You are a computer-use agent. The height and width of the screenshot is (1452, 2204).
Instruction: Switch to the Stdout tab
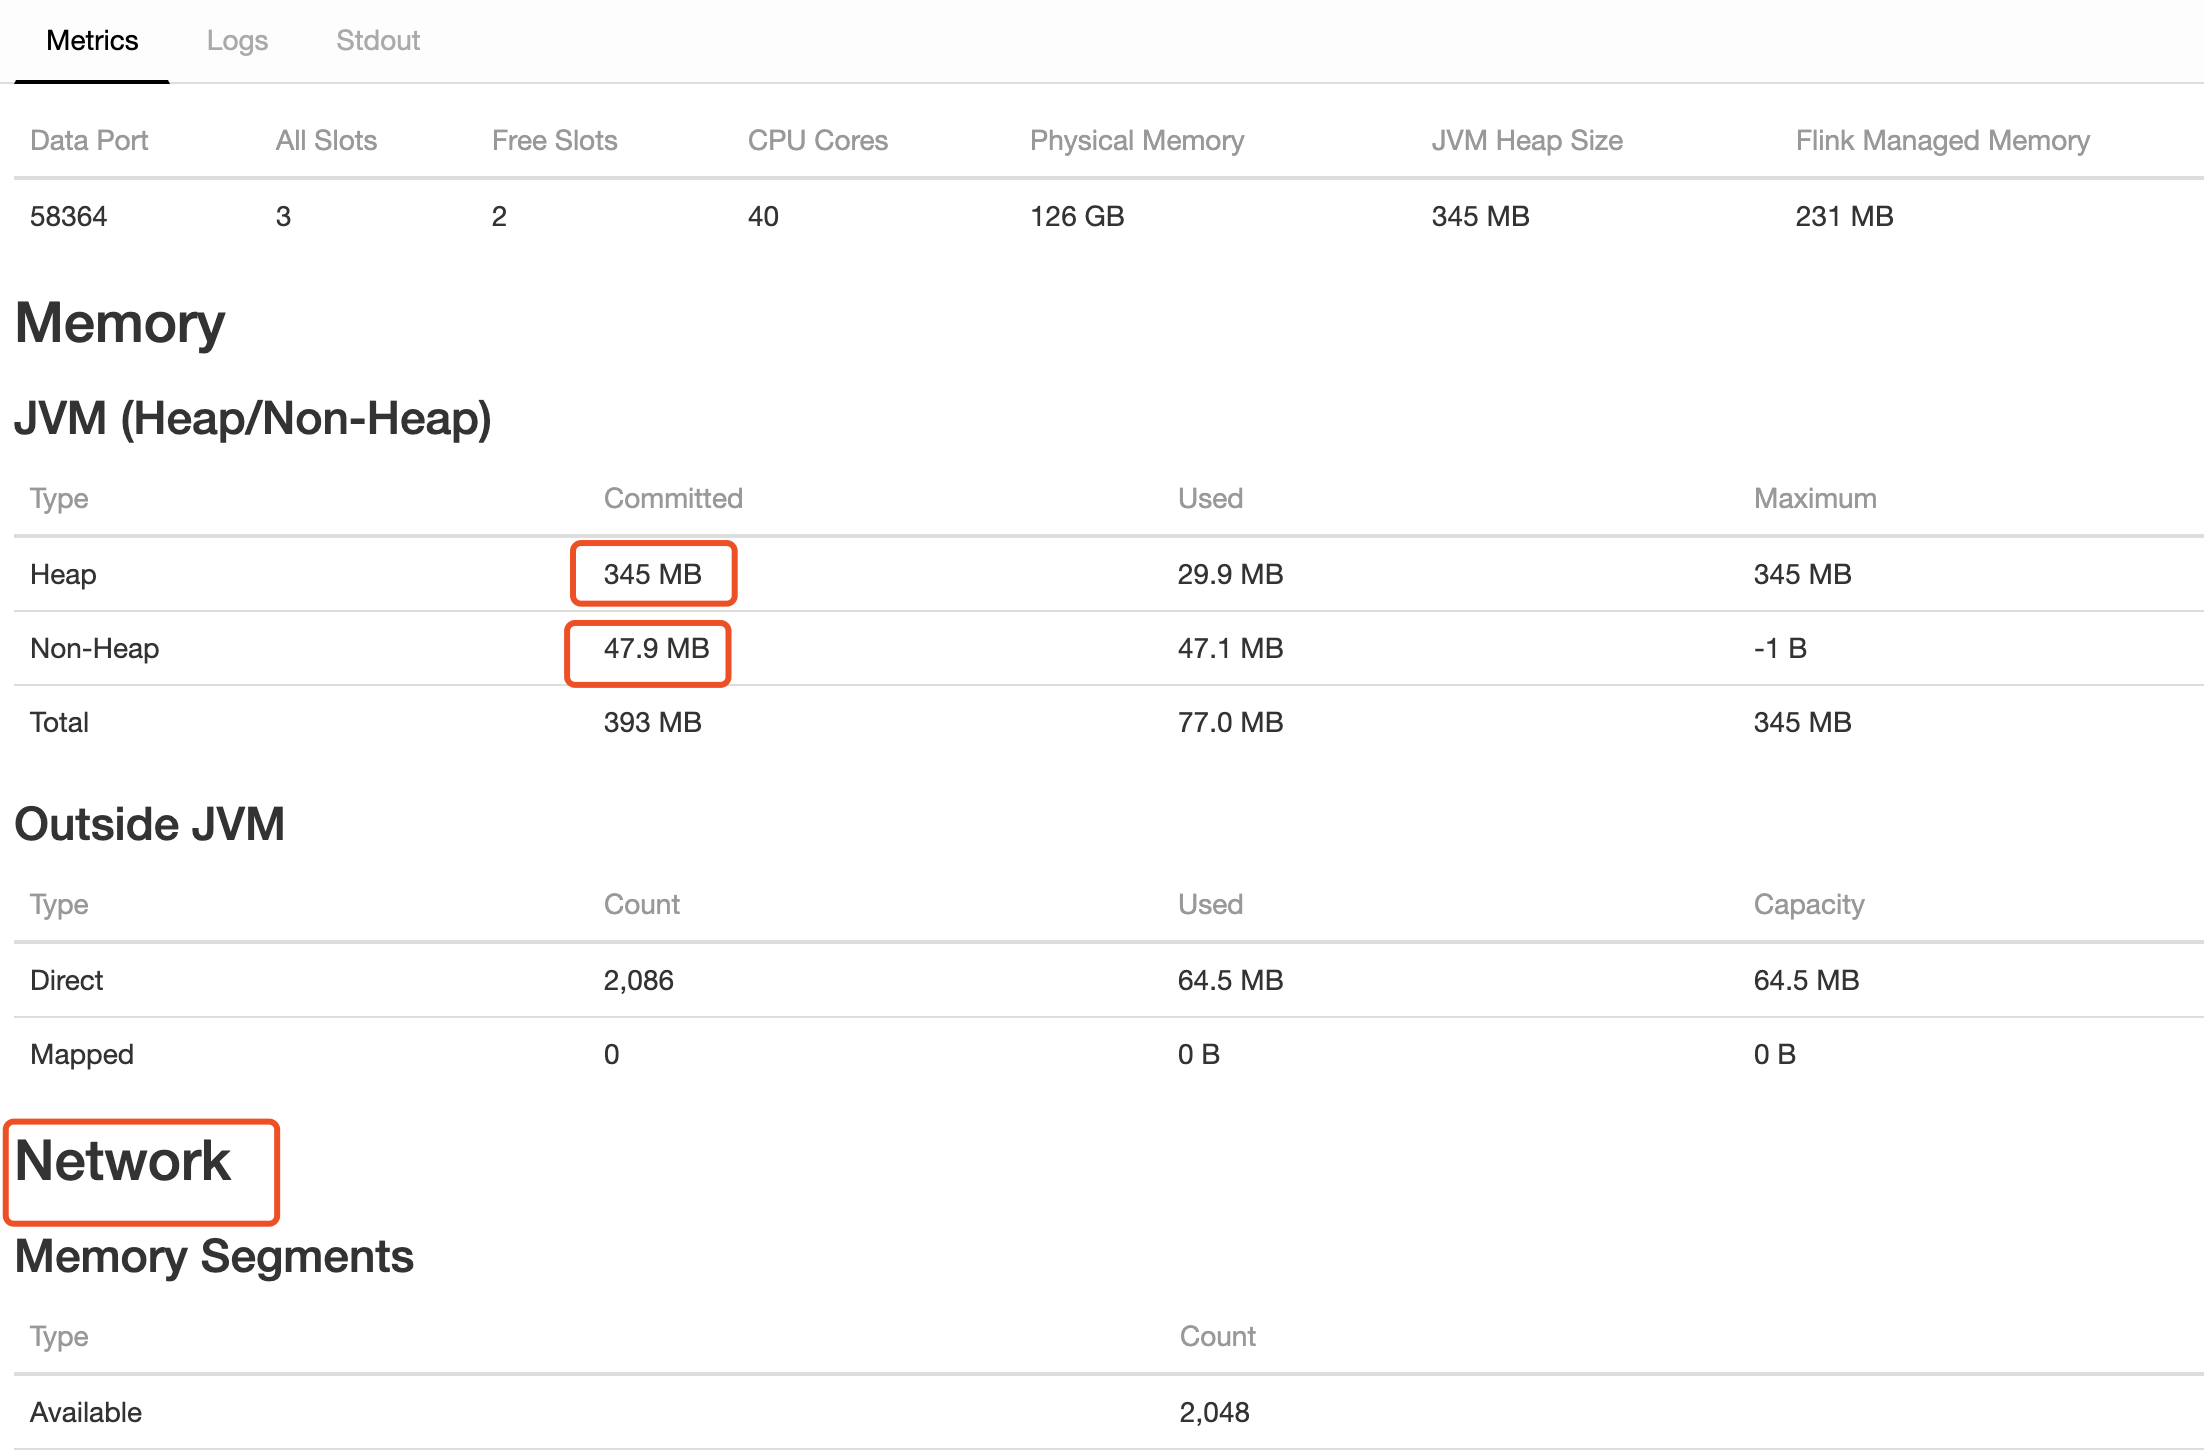377,41
